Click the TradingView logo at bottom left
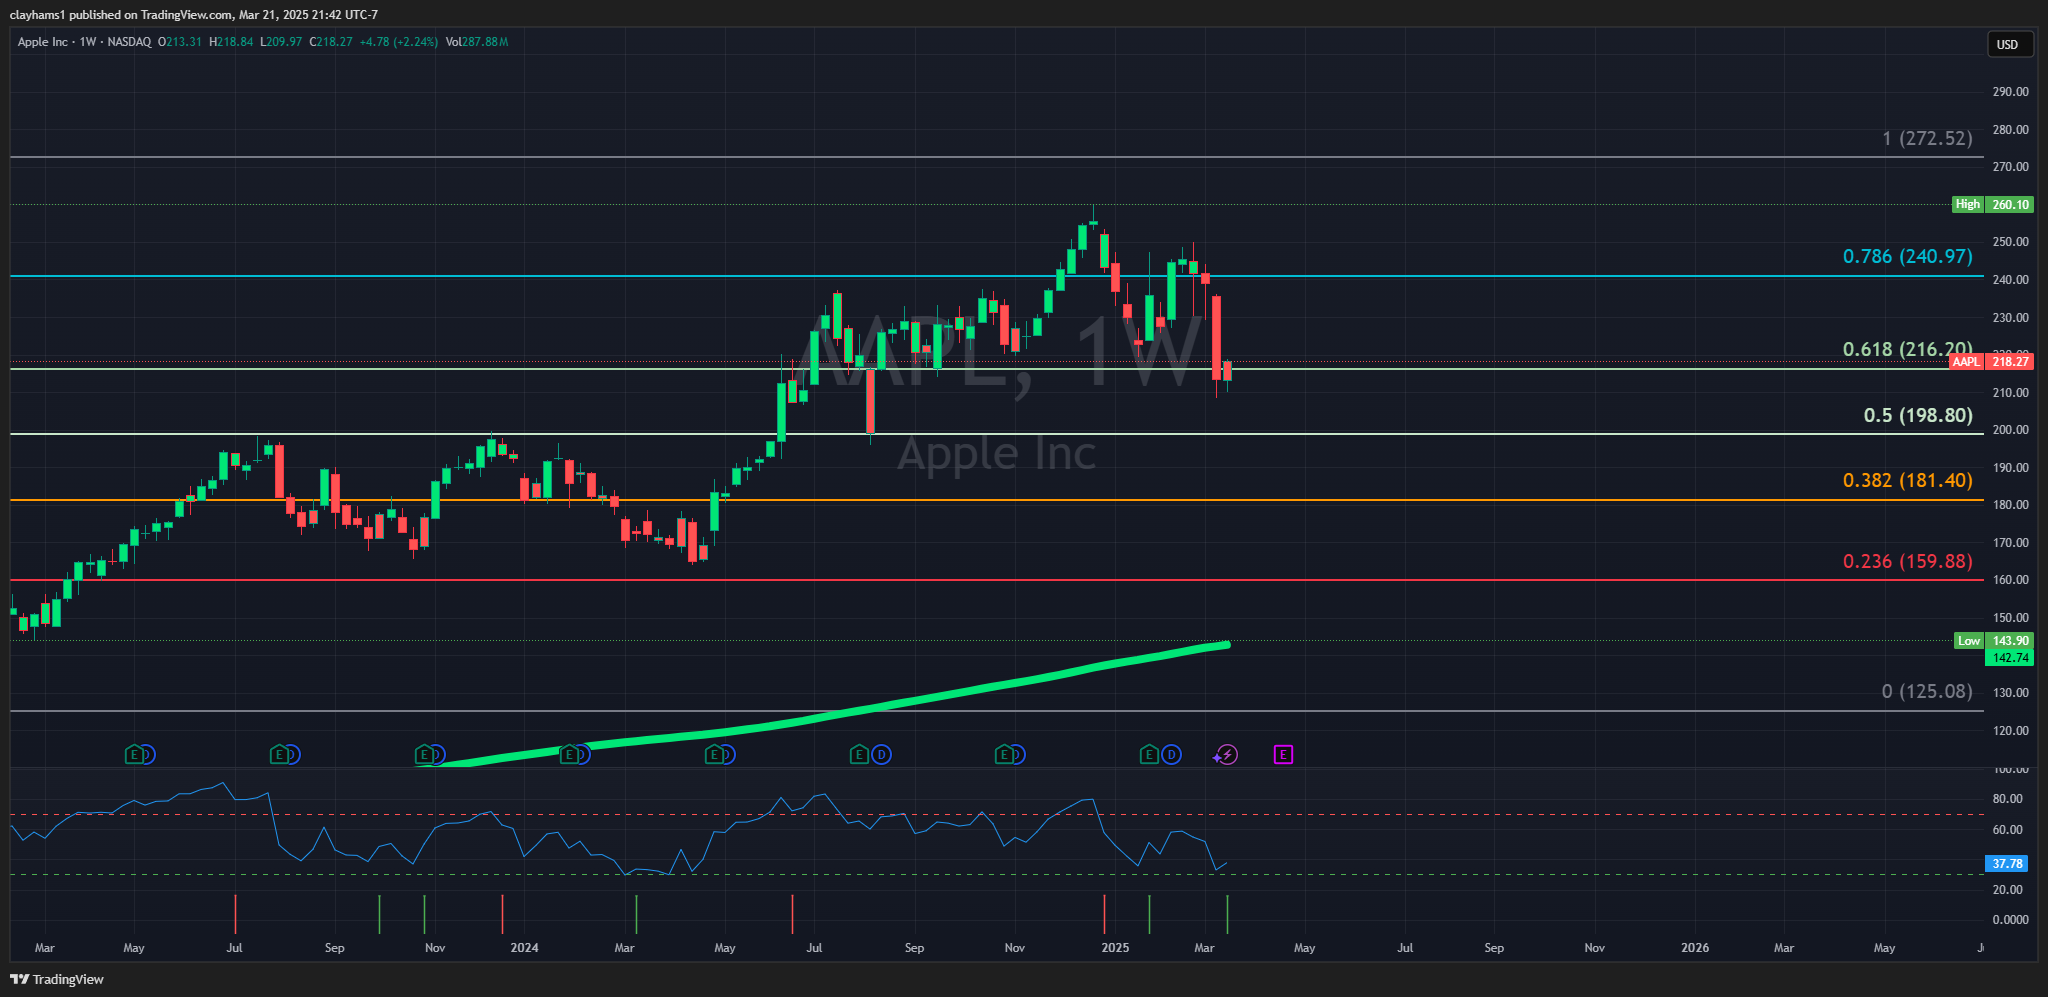Image resolution: width=2048 pixels, height=997 pixels. [57, 979]
